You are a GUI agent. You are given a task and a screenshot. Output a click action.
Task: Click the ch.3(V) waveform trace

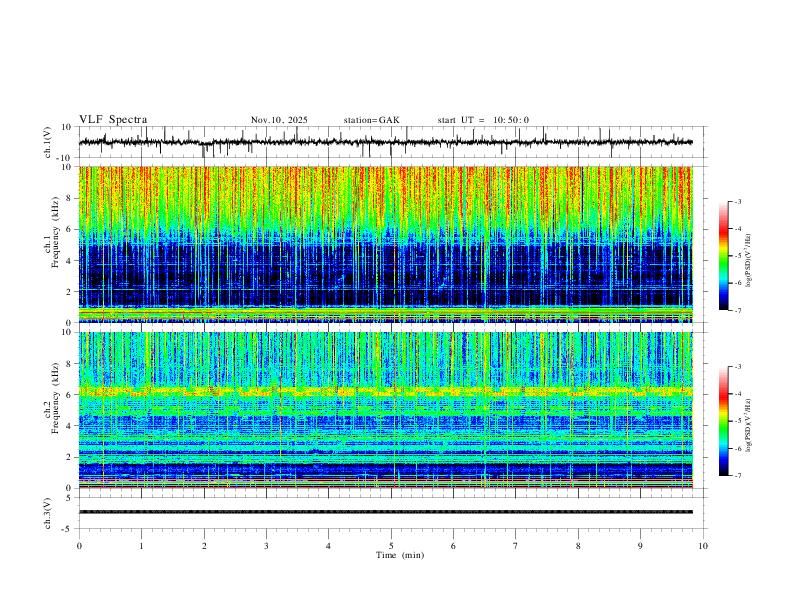[386, 512]
